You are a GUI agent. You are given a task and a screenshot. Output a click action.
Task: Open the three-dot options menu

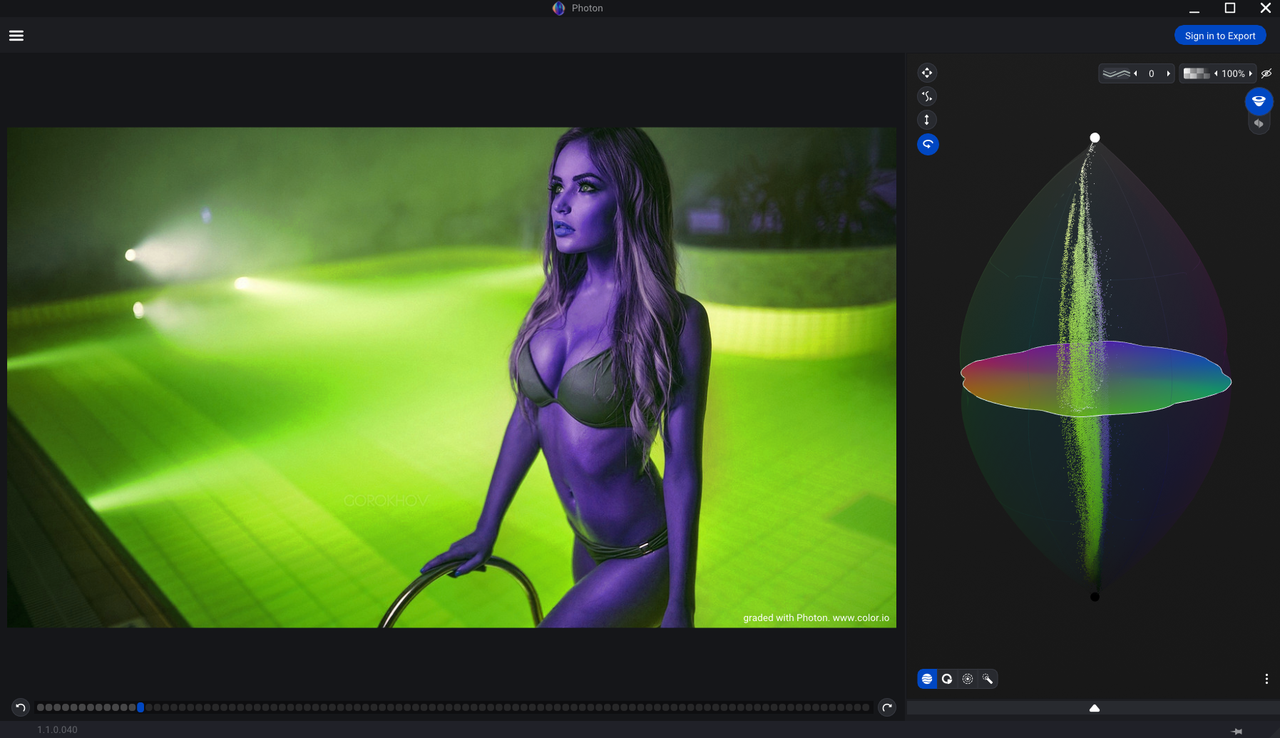click(x=1266, y=679)
